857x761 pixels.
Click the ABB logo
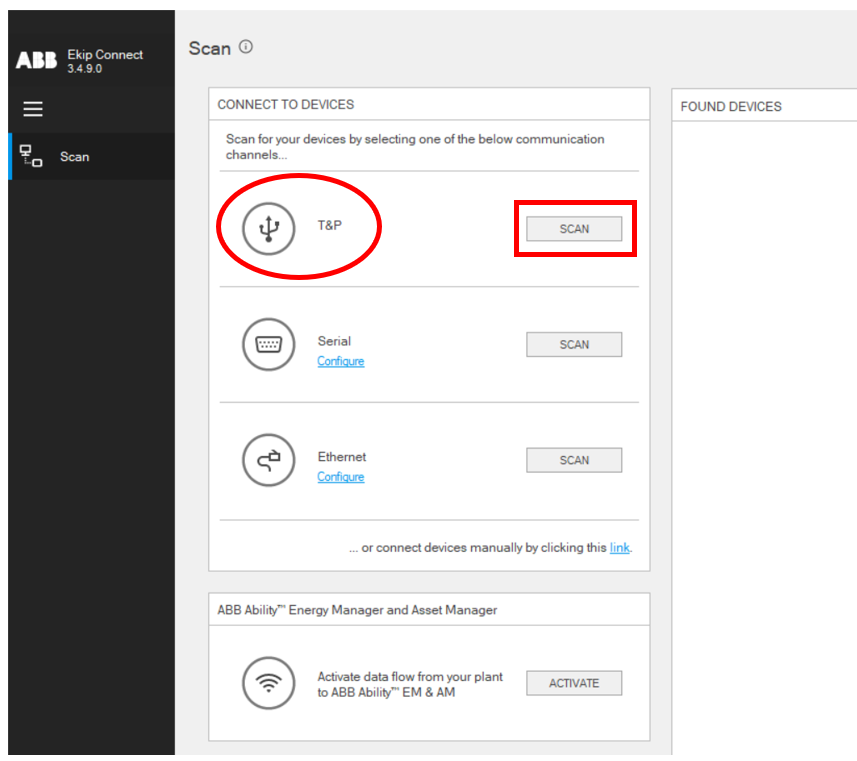36,61
